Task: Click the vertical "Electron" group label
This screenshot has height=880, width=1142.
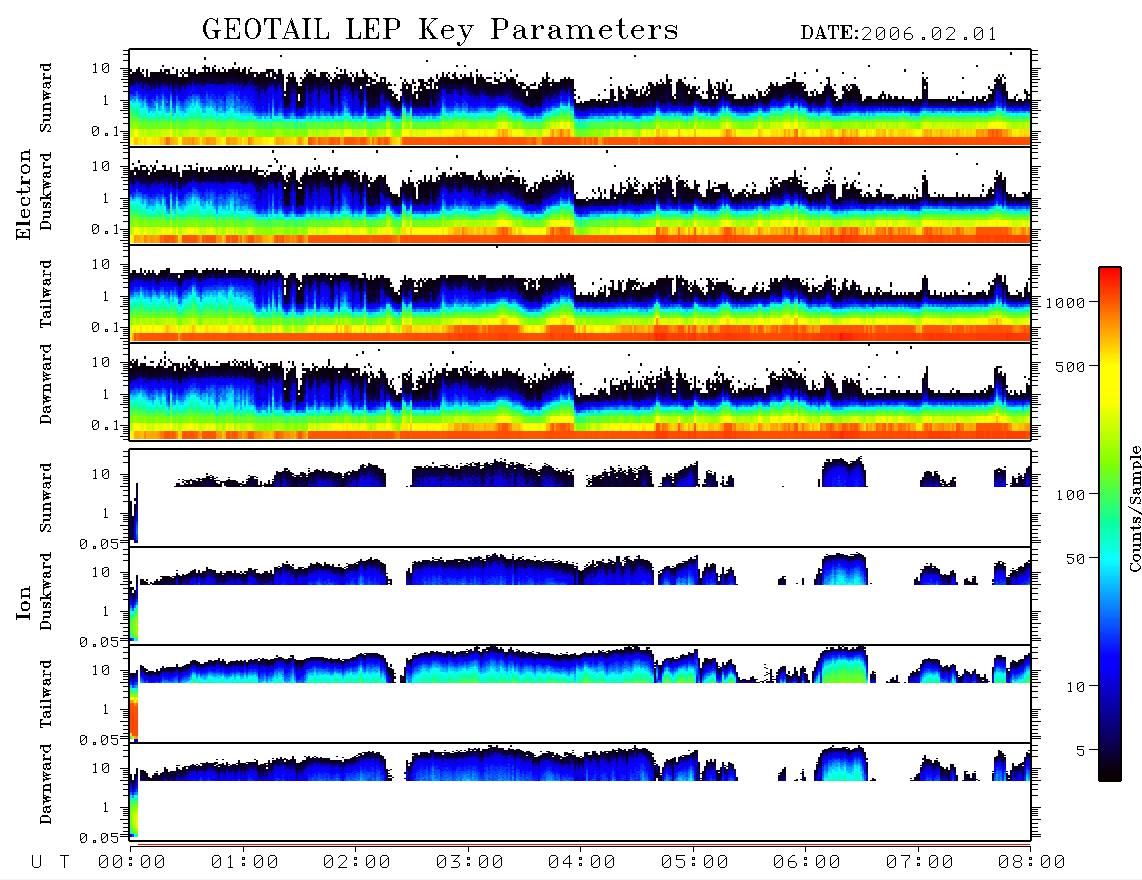Action: 24,194
